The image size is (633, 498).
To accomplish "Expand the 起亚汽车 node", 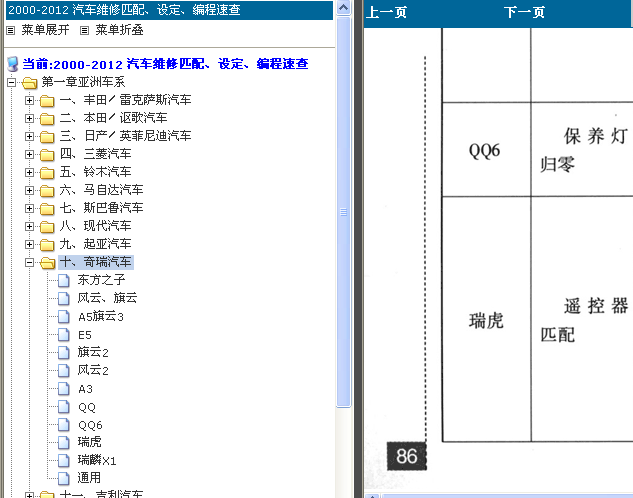I will 29,244.
